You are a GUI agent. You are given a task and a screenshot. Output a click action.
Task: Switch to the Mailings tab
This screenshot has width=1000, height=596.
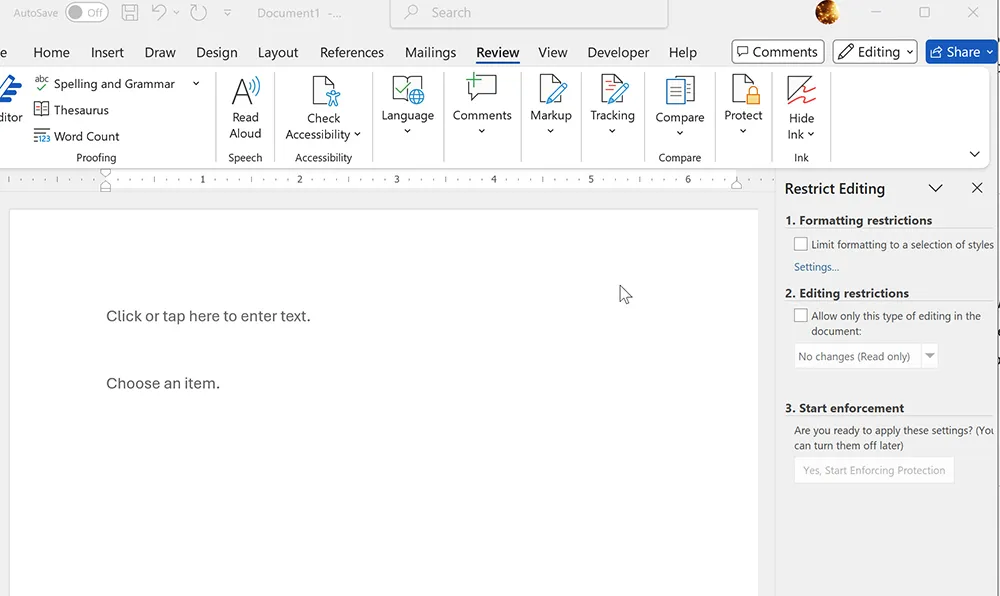(430, 52)
